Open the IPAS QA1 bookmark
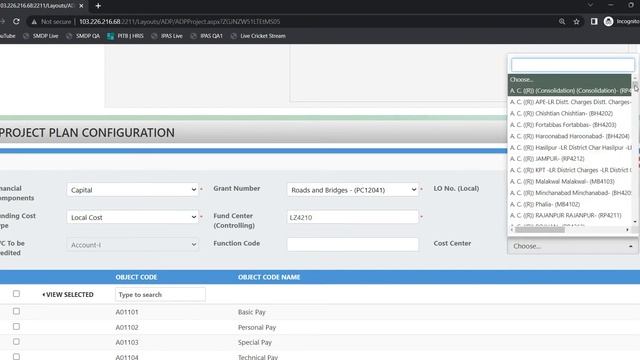This screenshot has width=640, height=360. click(207, 36)
